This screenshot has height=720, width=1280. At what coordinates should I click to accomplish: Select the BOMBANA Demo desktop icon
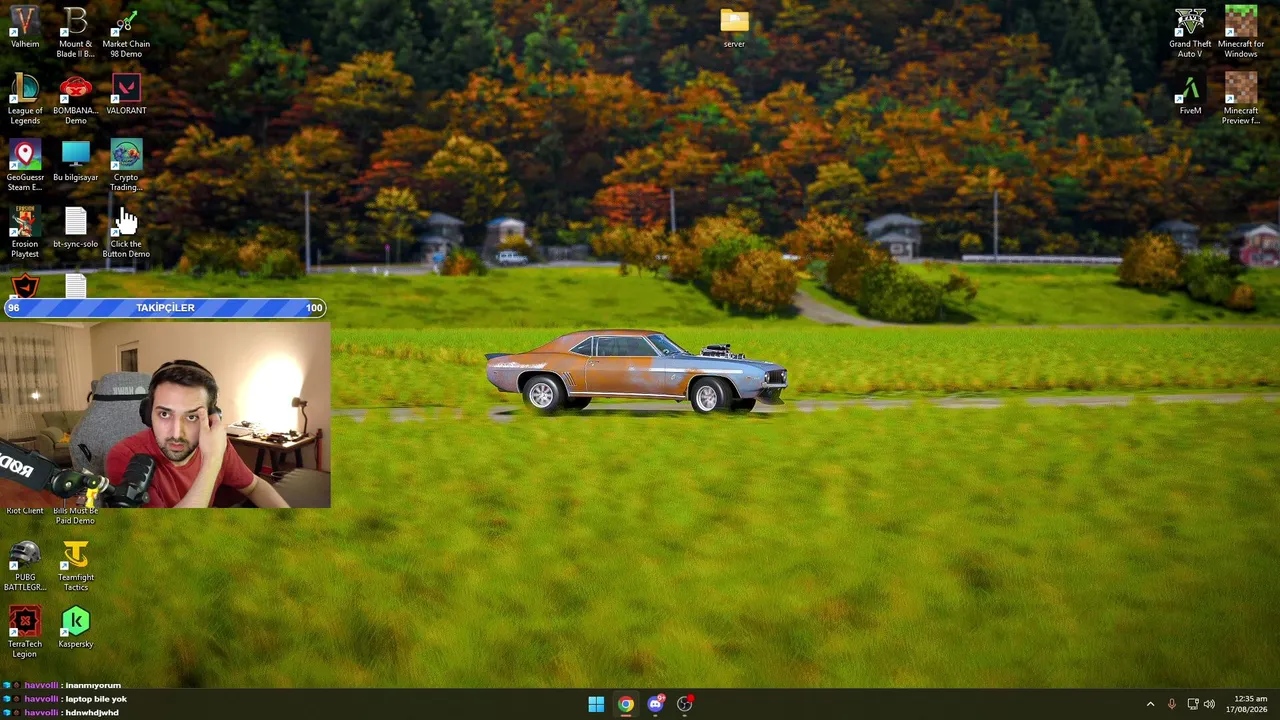(x=75, y=100)
